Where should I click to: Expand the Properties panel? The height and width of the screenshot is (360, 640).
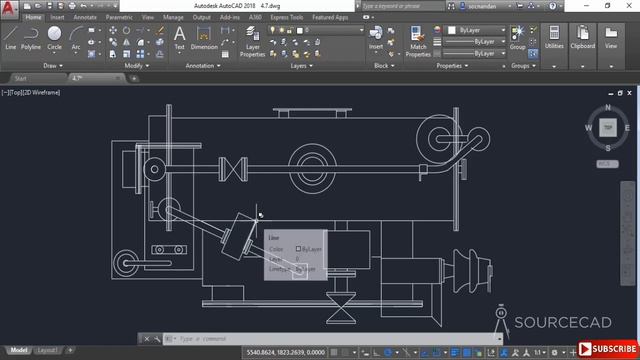click(x=452, y=66)
